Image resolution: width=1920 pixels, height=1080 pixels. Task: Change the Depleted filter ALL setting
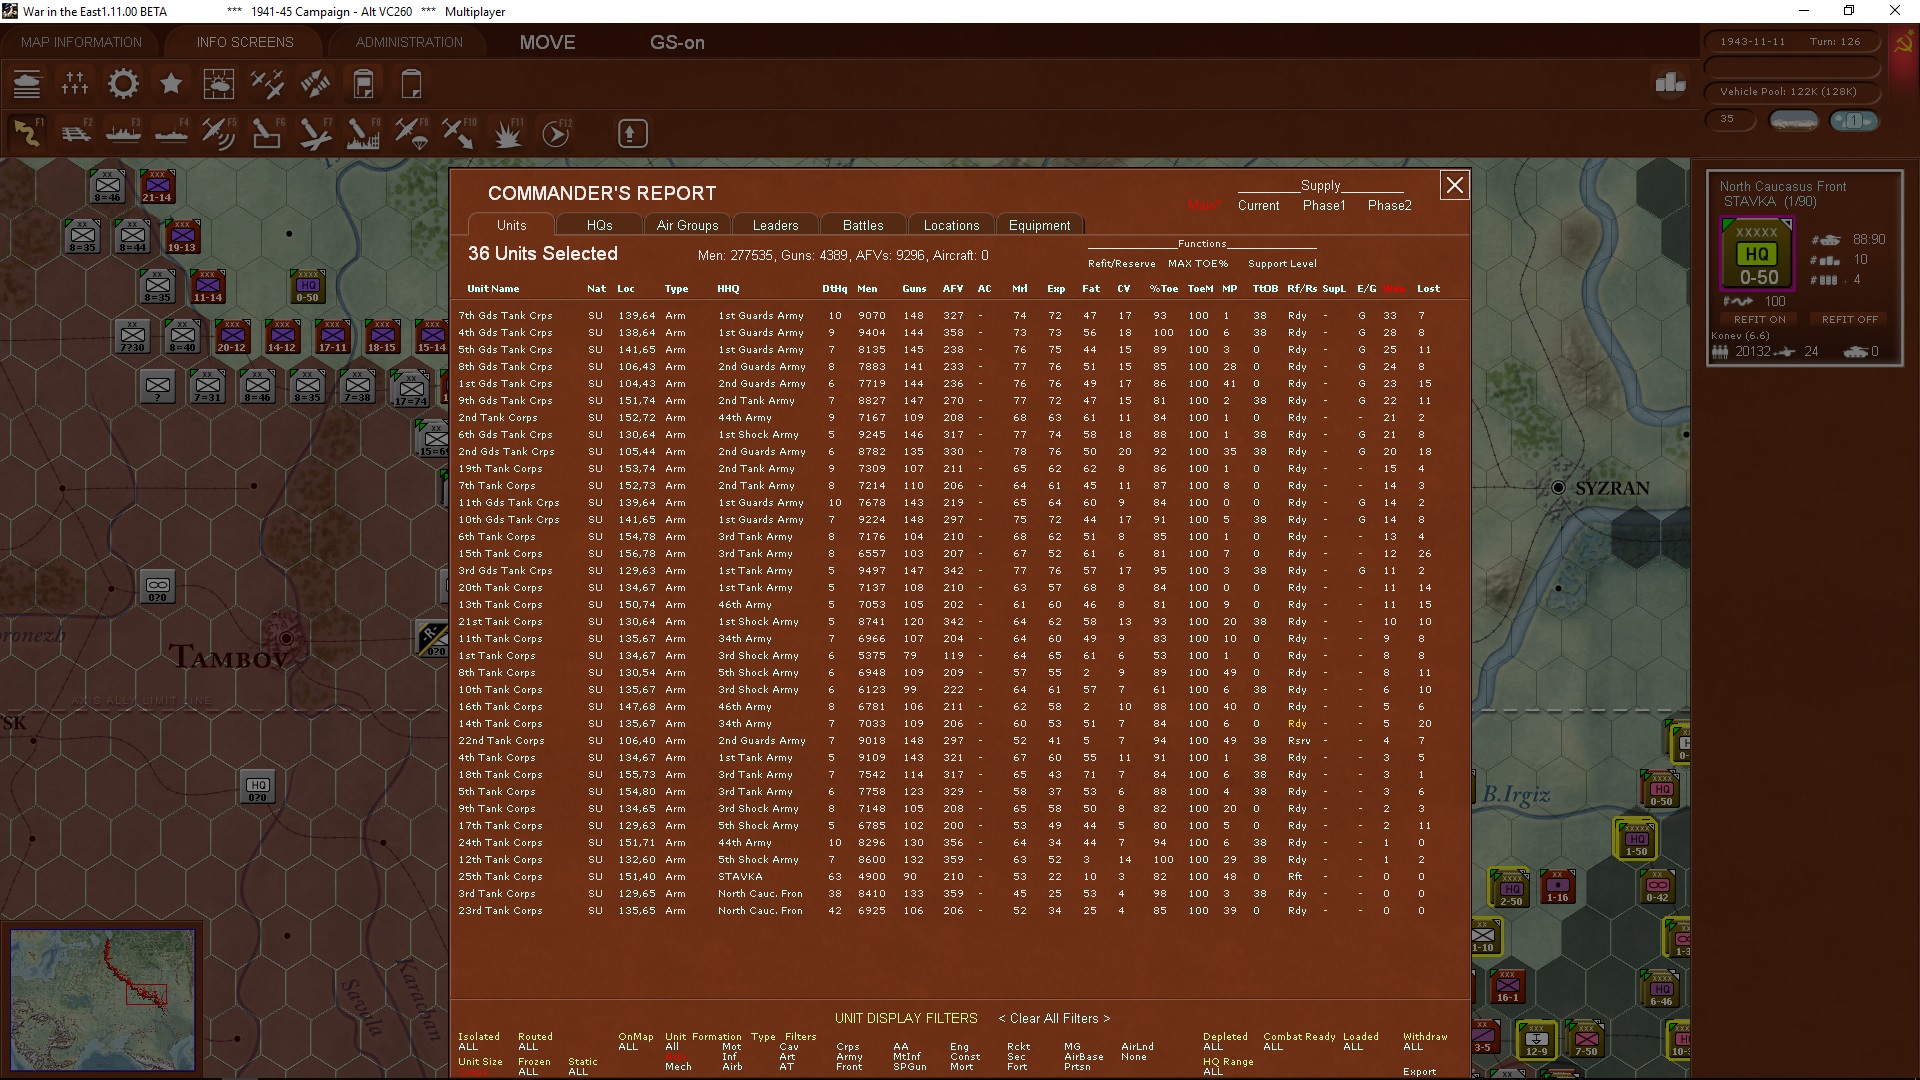(1213, 1047)
